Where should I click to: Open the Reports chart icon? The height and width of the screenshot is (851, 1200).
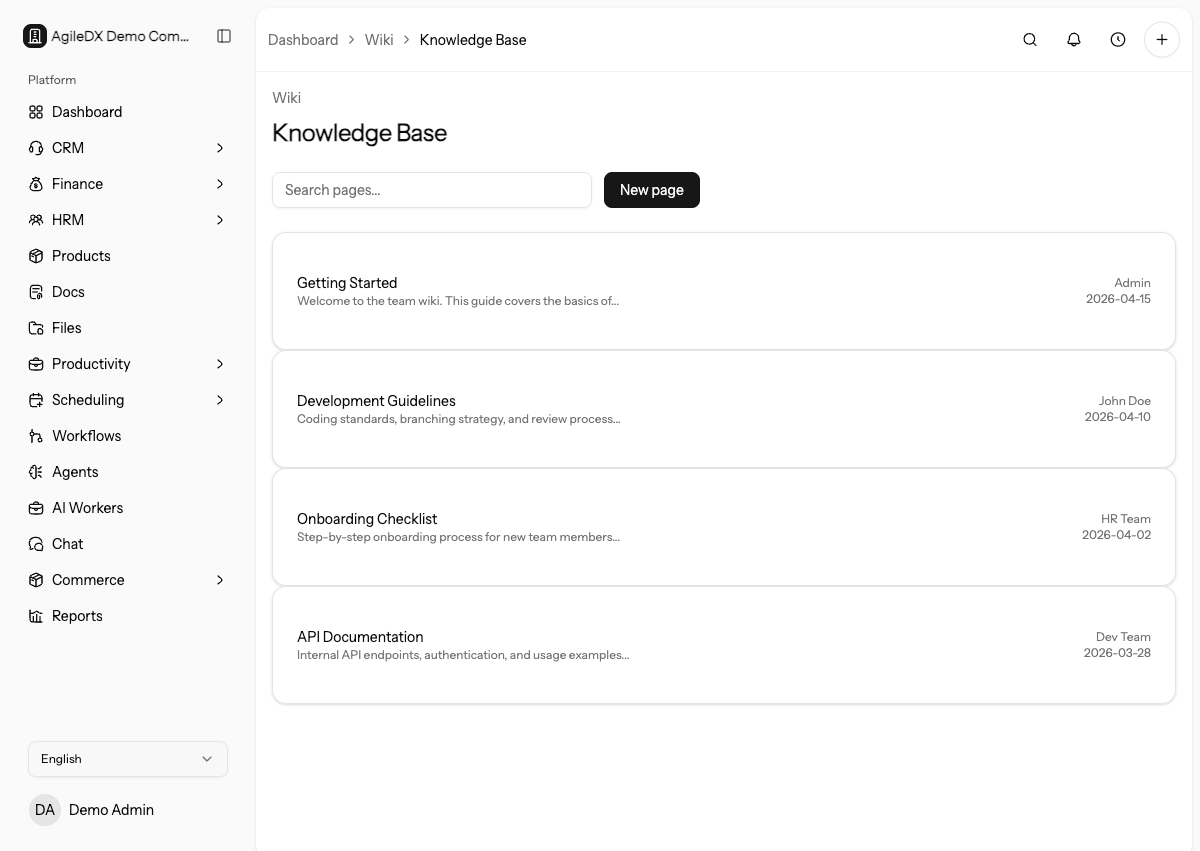click(x=36, y=616)
